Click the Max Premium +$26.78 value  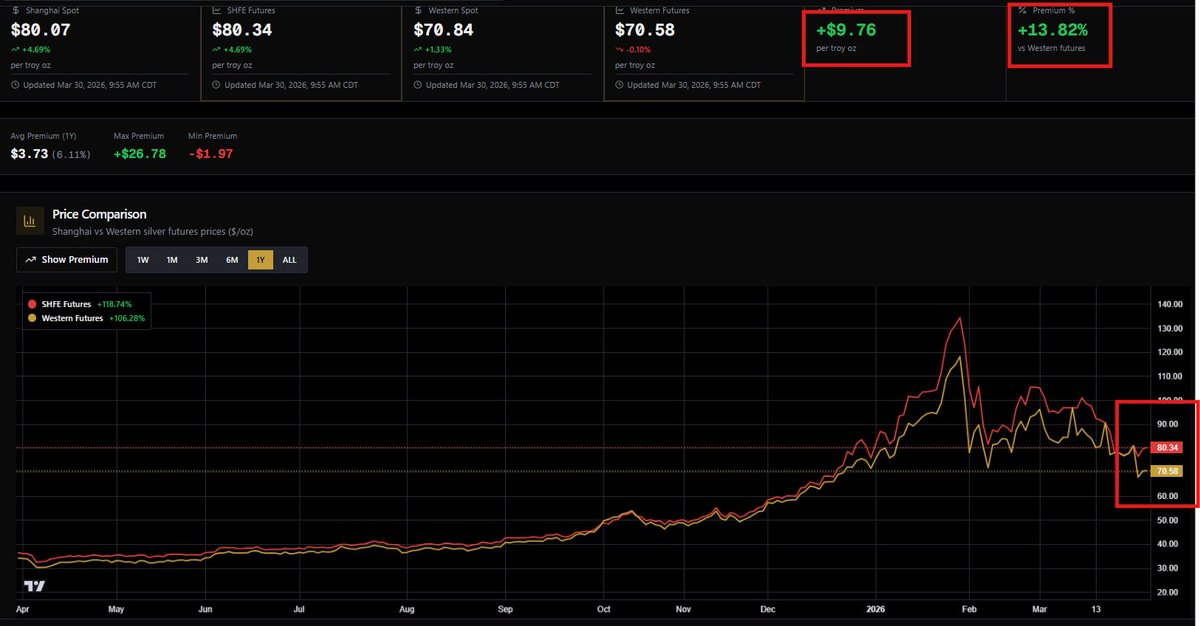(140, 154)
